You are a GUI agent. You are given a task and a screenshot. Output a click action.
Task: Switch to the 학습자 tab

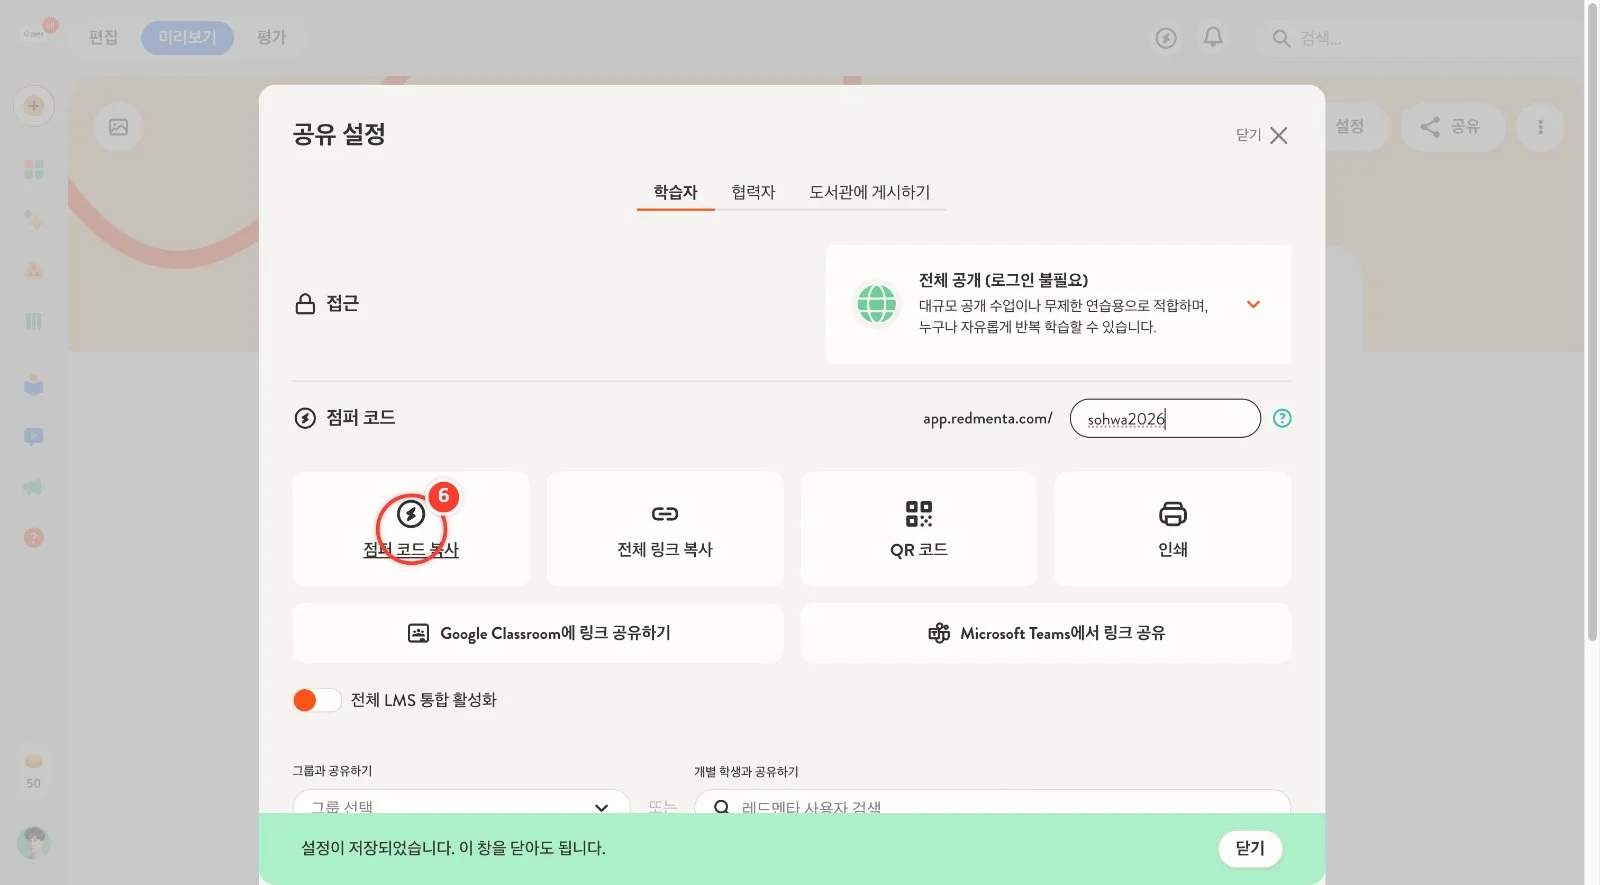coord(675,192)
